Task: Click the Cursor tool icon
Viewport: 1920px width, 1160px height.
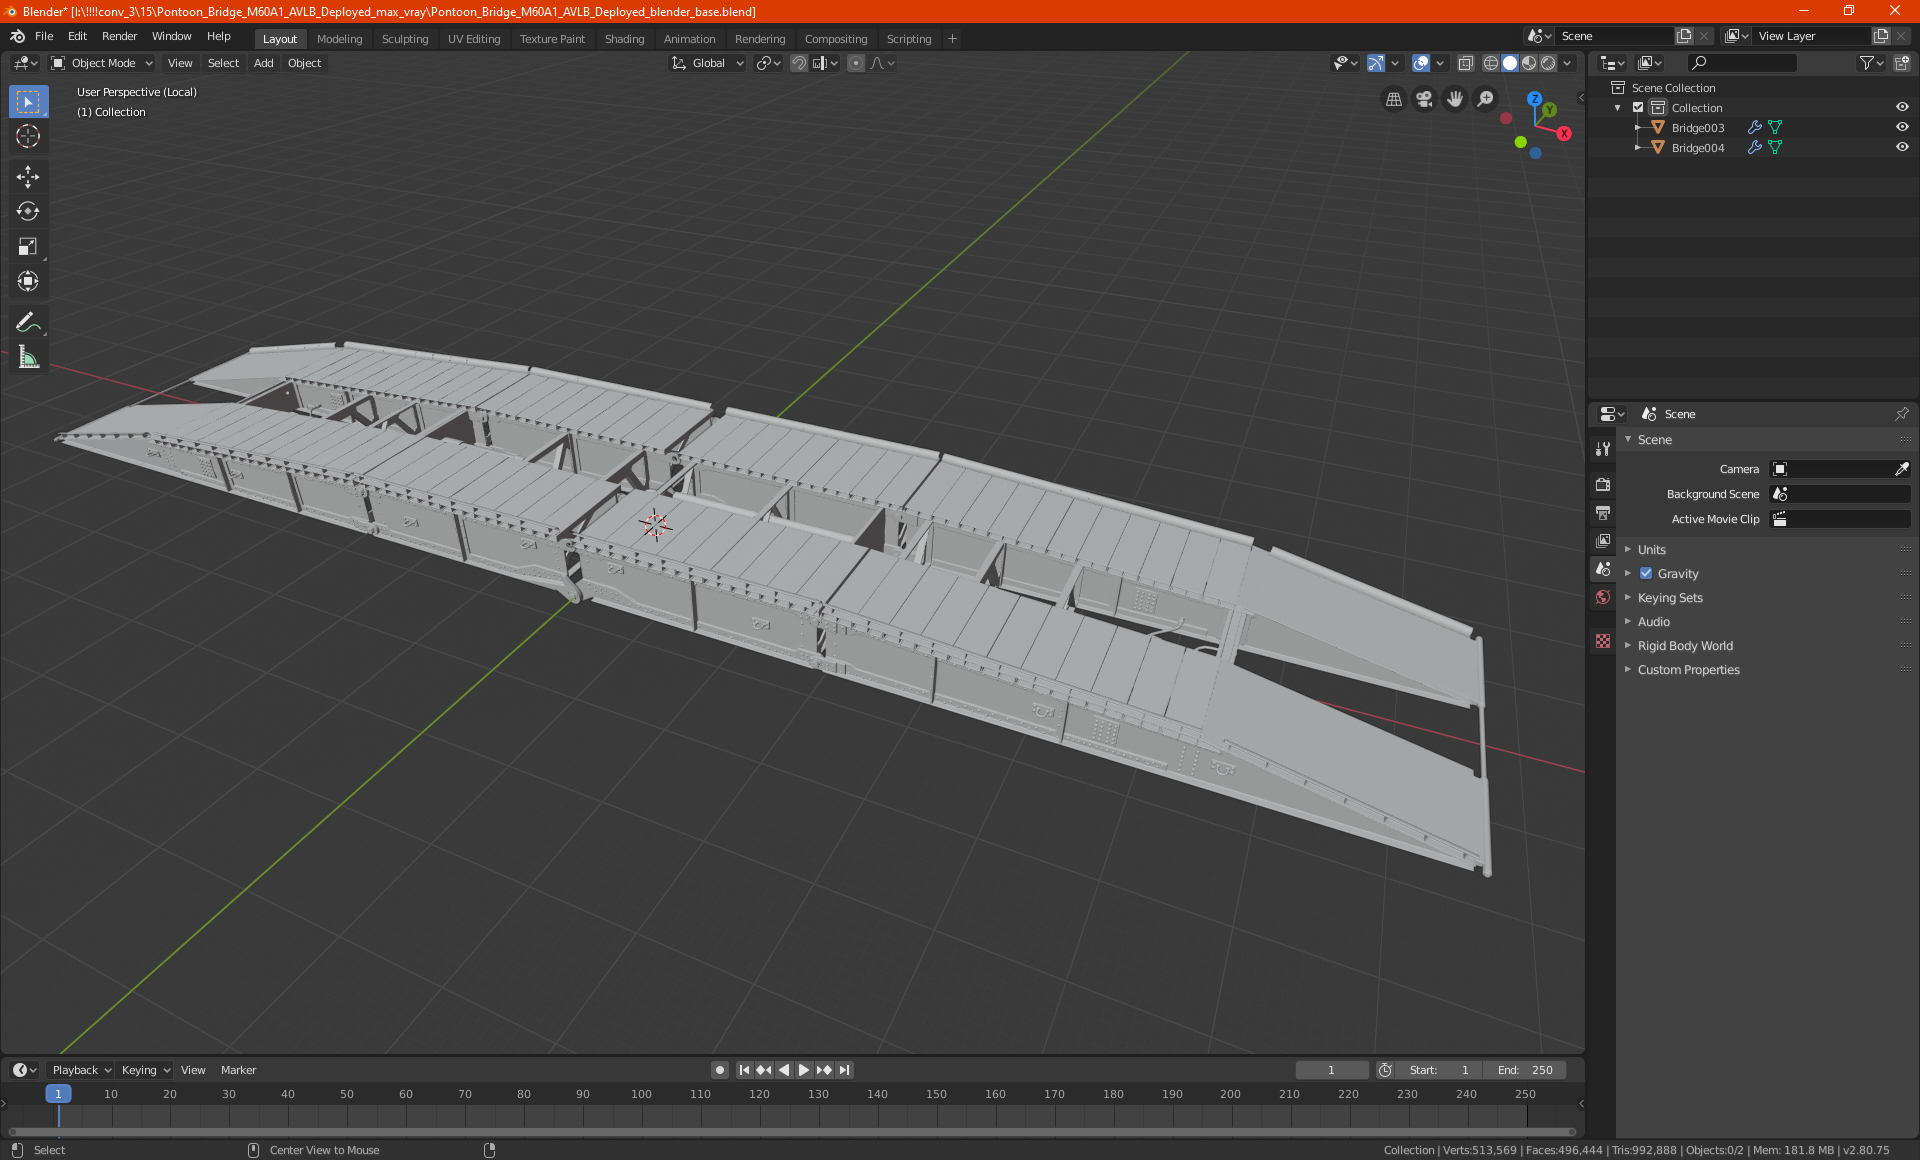Action: tap(27, 136)
